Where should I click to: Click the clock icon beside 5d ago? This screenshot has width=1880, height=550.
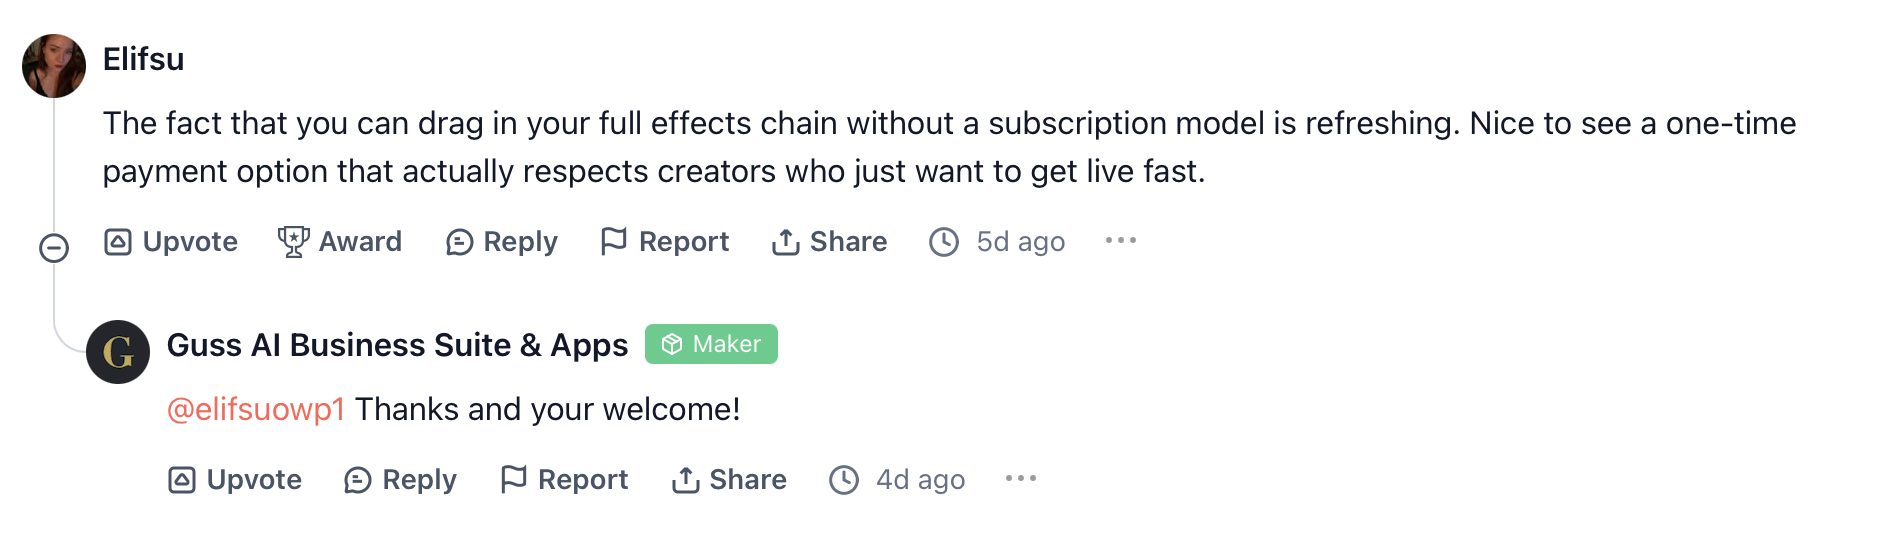click(944, 242)
